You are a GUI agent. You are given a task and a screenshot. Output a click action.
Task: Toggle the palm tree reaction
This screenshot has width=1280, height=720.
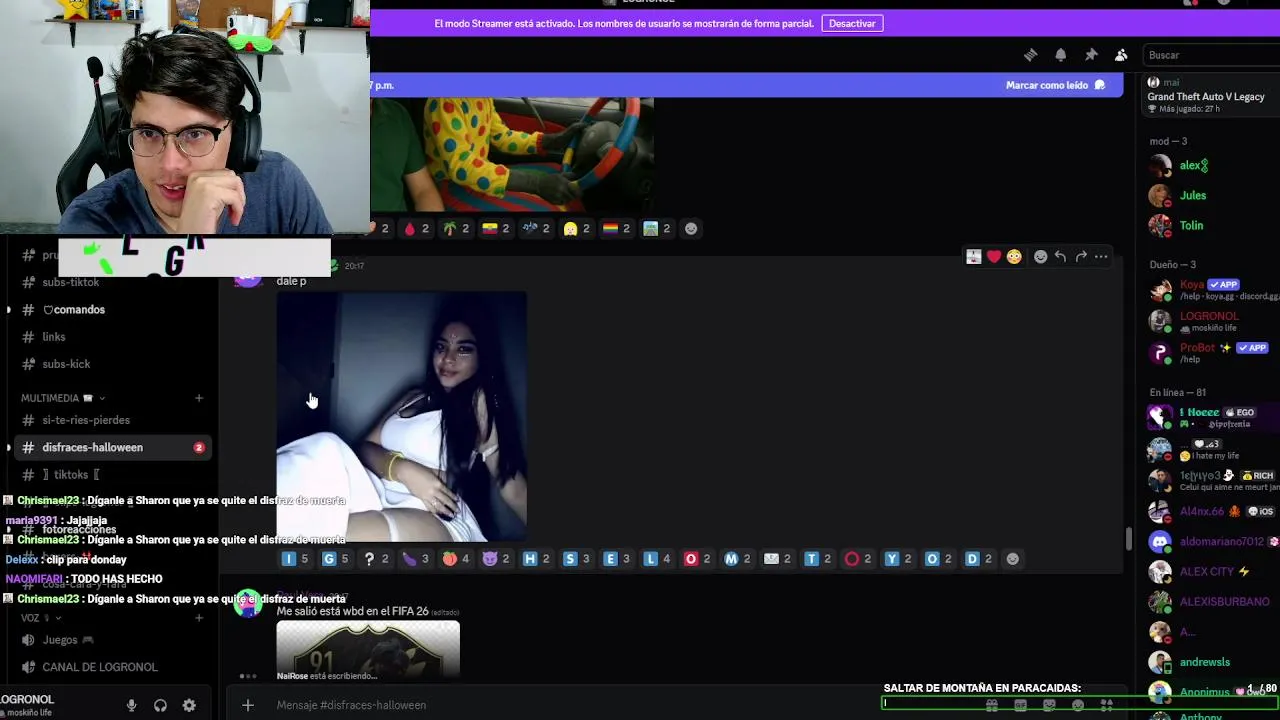(x=456, y=229)
